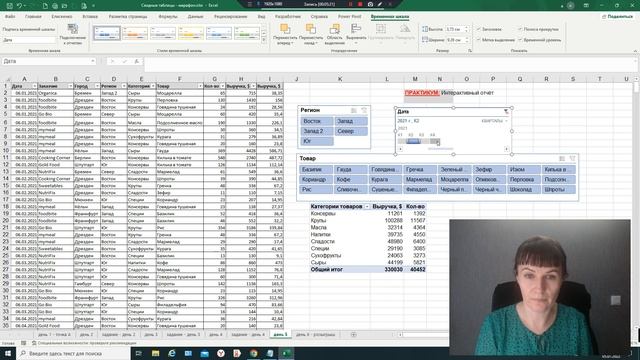
Task: Expand the timeline styles gallery
Action: click(x=264, y=40)
